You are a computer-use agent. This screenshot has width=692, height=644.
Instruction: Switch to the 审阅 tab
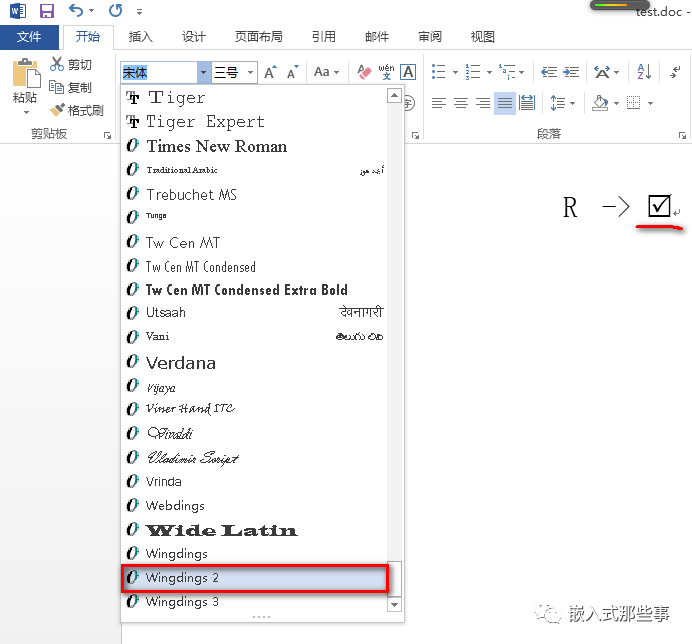pyautogui.click(x=430, y=37)
